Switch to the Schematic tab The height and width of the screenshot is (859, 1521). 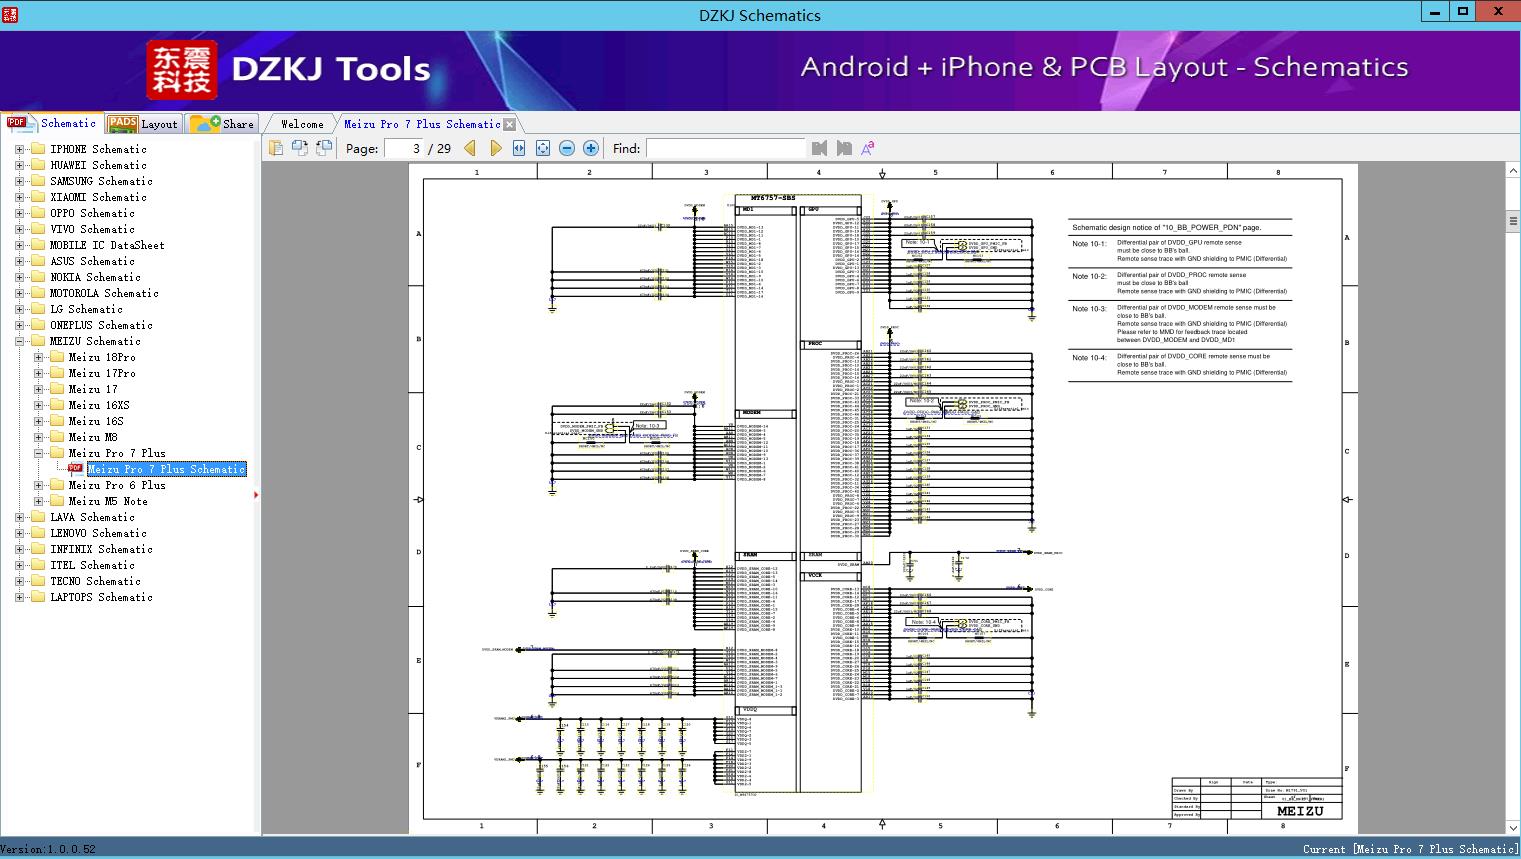coord(52,123)
